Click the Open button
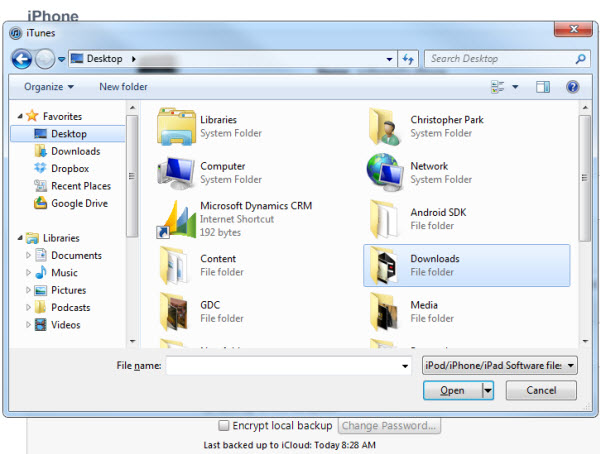This screenshot has height=454, width=600. pyautogui.click(x=451, y=390)
